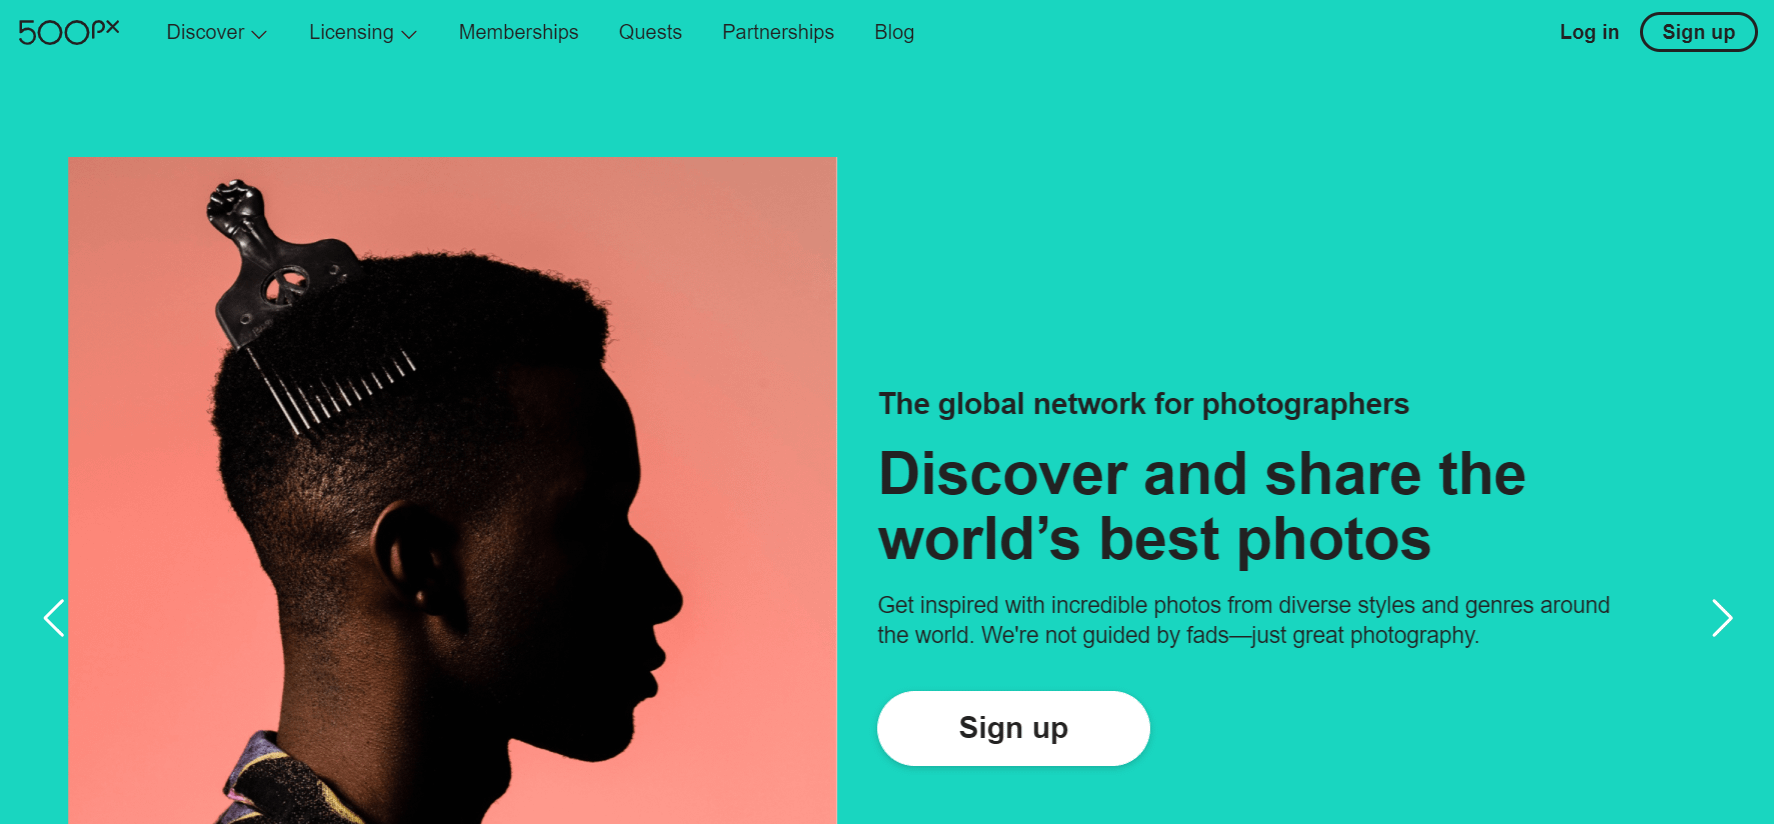Select Memberships in the navigation bar

tap(518, 32)
